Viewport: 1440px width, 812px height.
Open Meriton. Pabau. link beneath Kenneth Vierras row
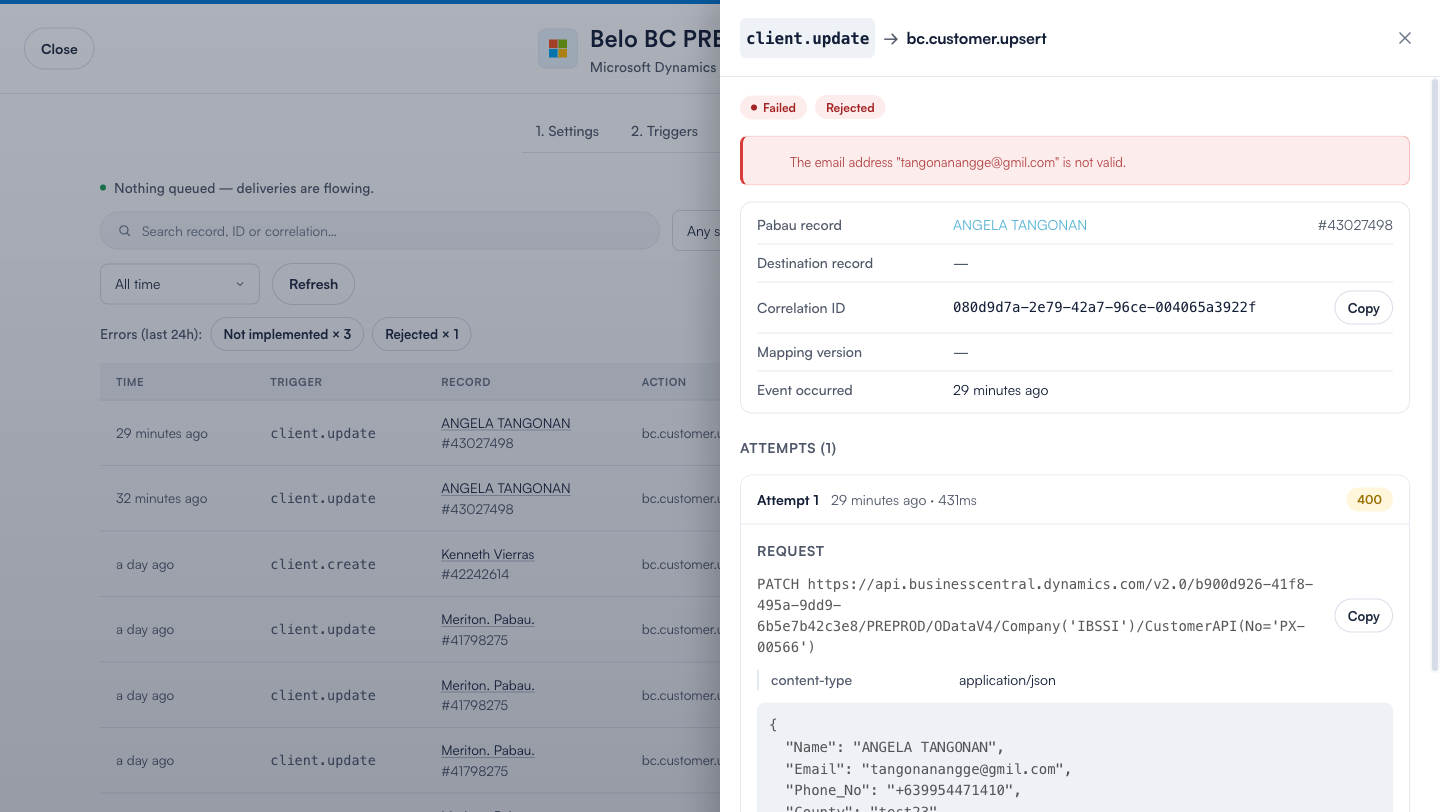click(488, 619)
